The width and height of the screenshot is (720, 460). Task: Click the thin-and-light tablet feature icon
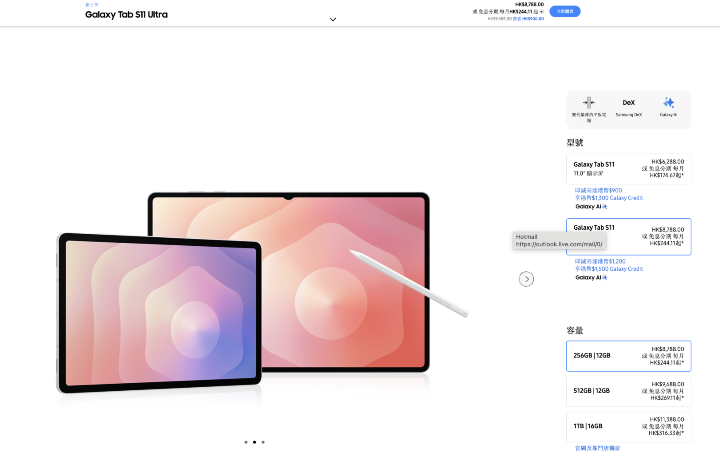[589, 103]
